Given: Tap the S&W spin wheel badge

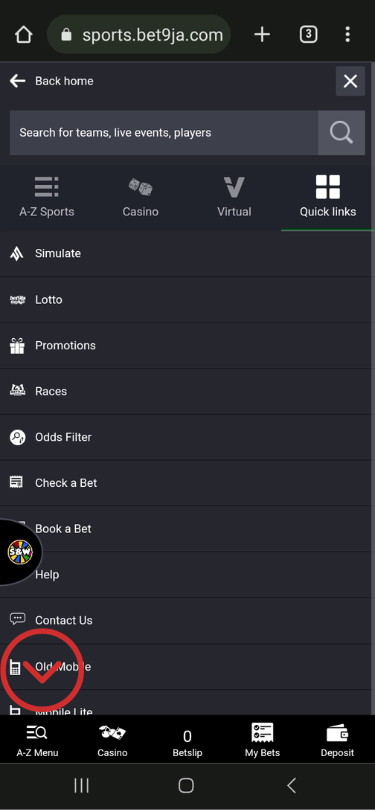Looking at the screenshot, I should click(20, 552).
